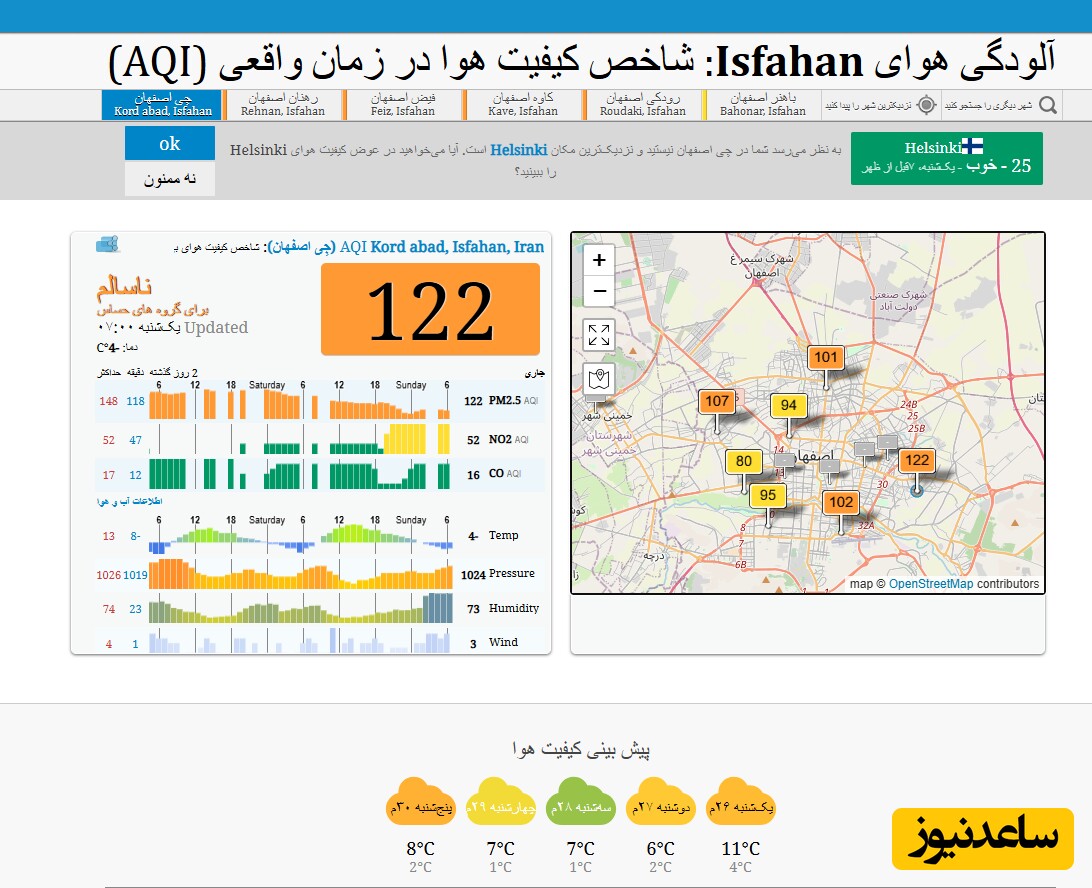The height and width of the screenshot is (888, 1092).
Task: Click the Saednews logo
Action: click(982, 839)
